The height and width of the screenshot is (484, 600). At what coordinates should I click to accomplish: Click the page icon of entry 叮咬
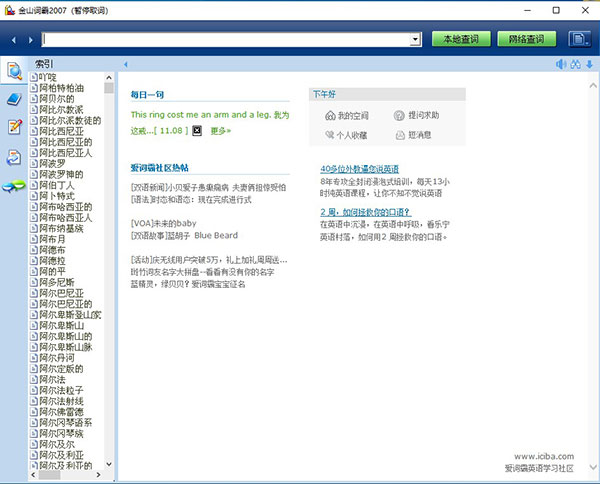click(x=34, y=77)
